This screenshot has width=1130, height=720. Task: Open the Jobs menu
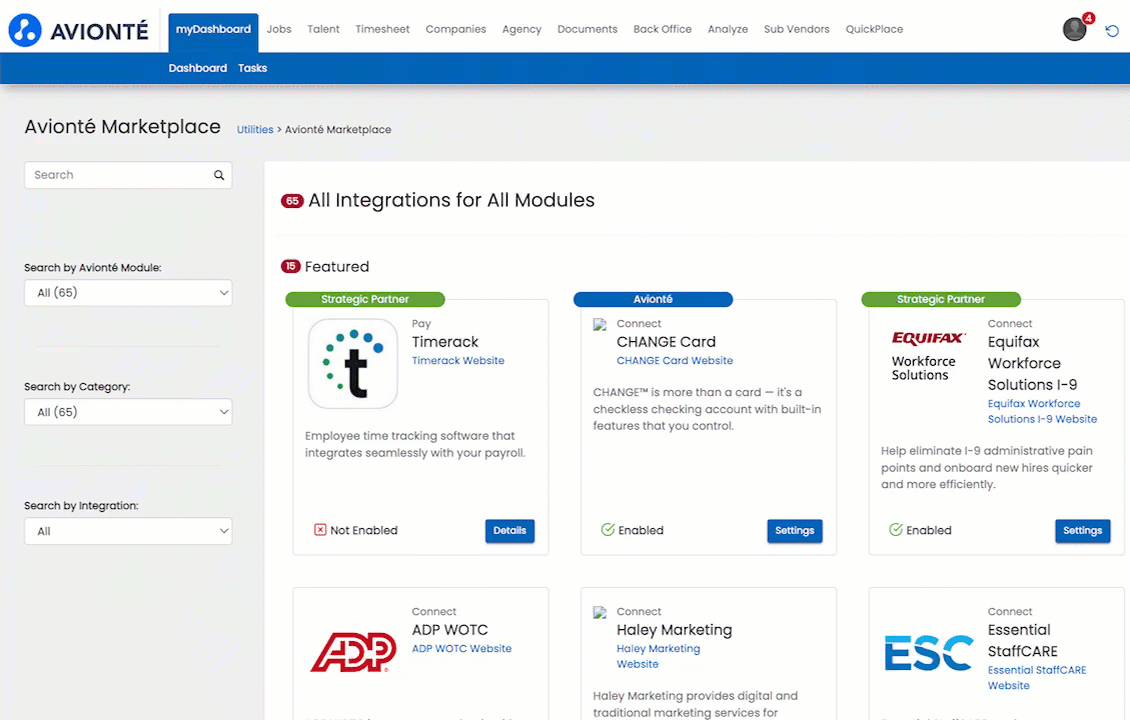[279, 30]
